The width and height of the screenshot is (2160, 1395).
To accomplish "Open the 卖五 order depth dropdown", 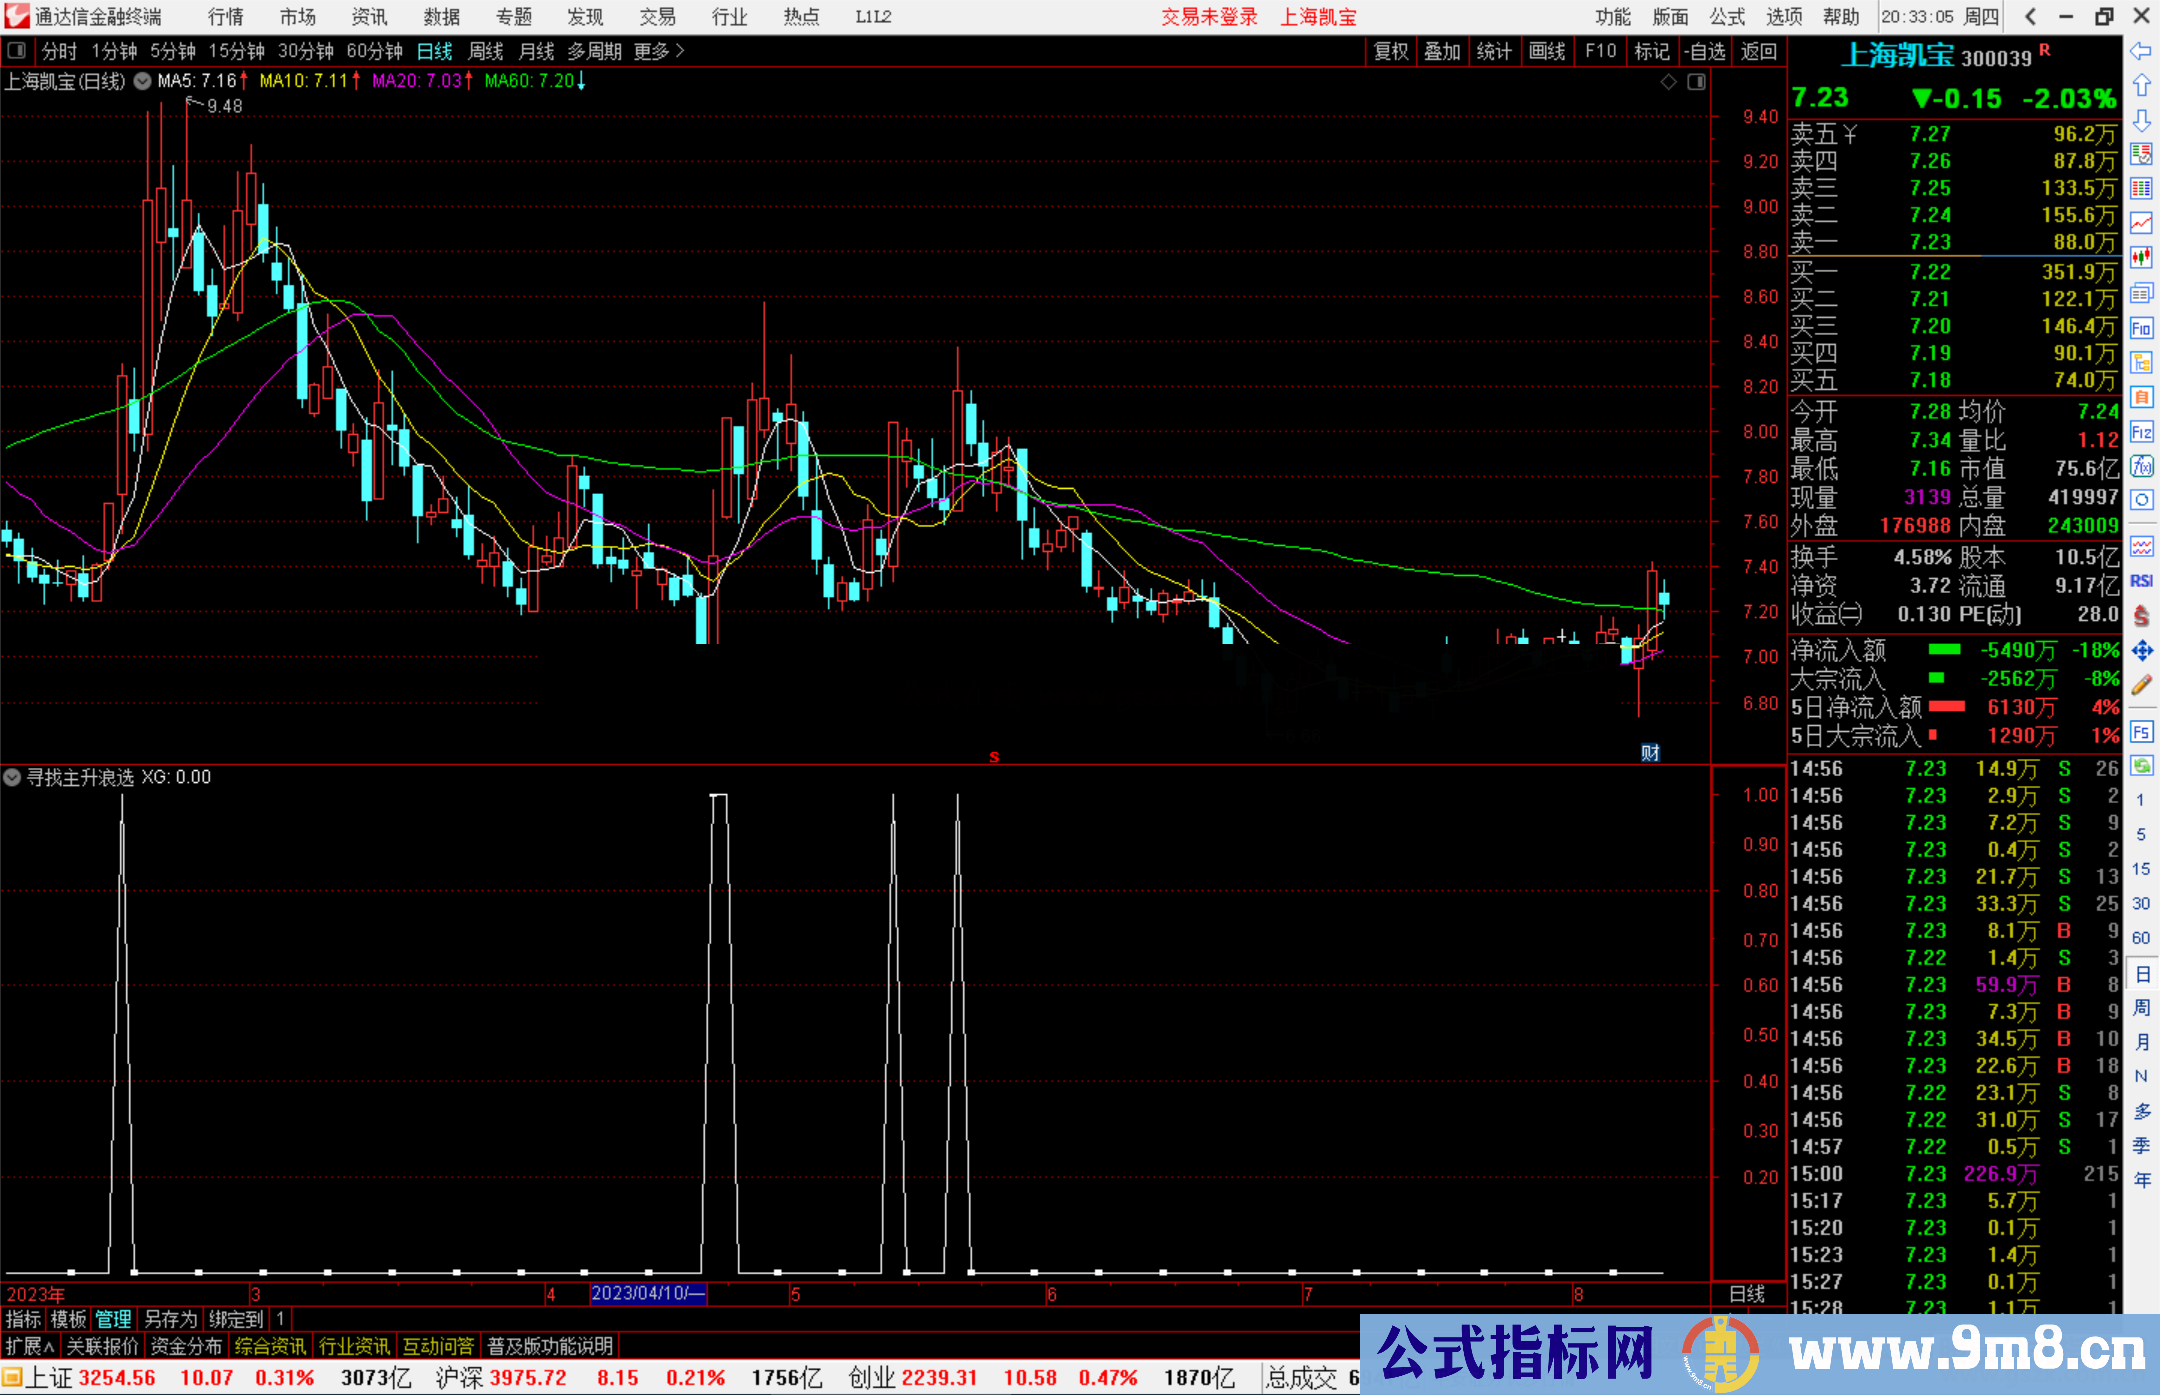I will [x=1851, y=133].
